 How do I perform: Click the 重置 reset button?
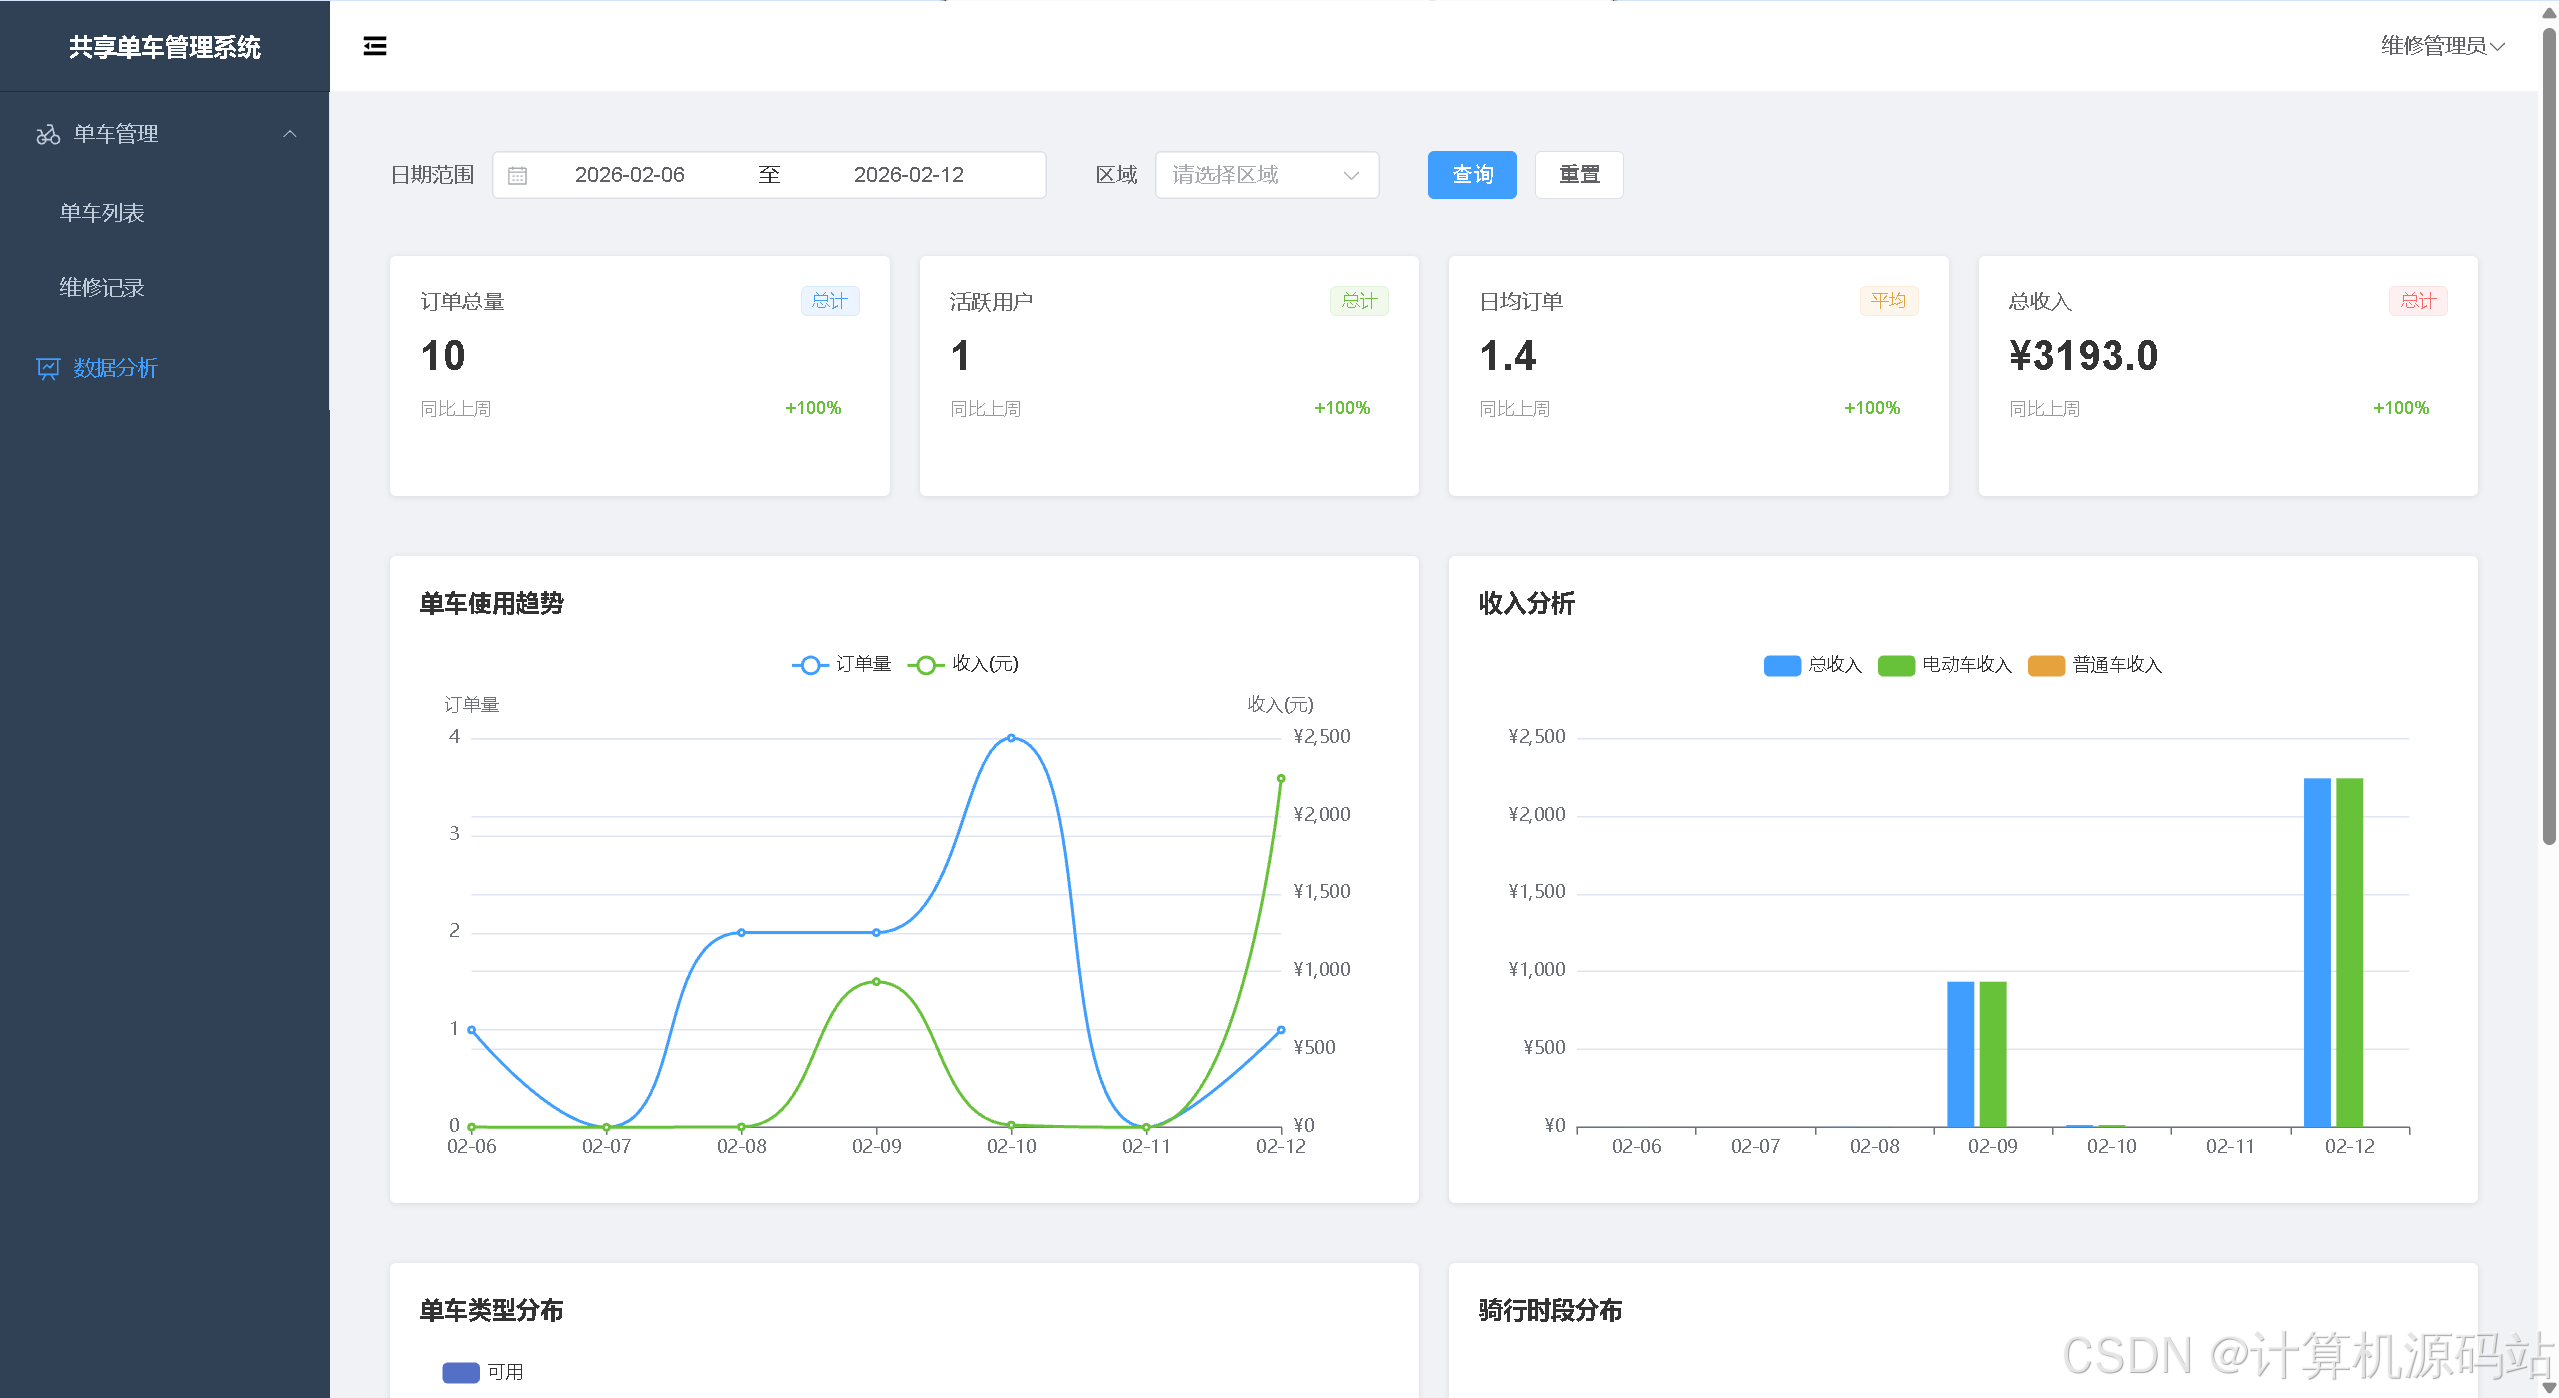click(x=1578, y=175)
